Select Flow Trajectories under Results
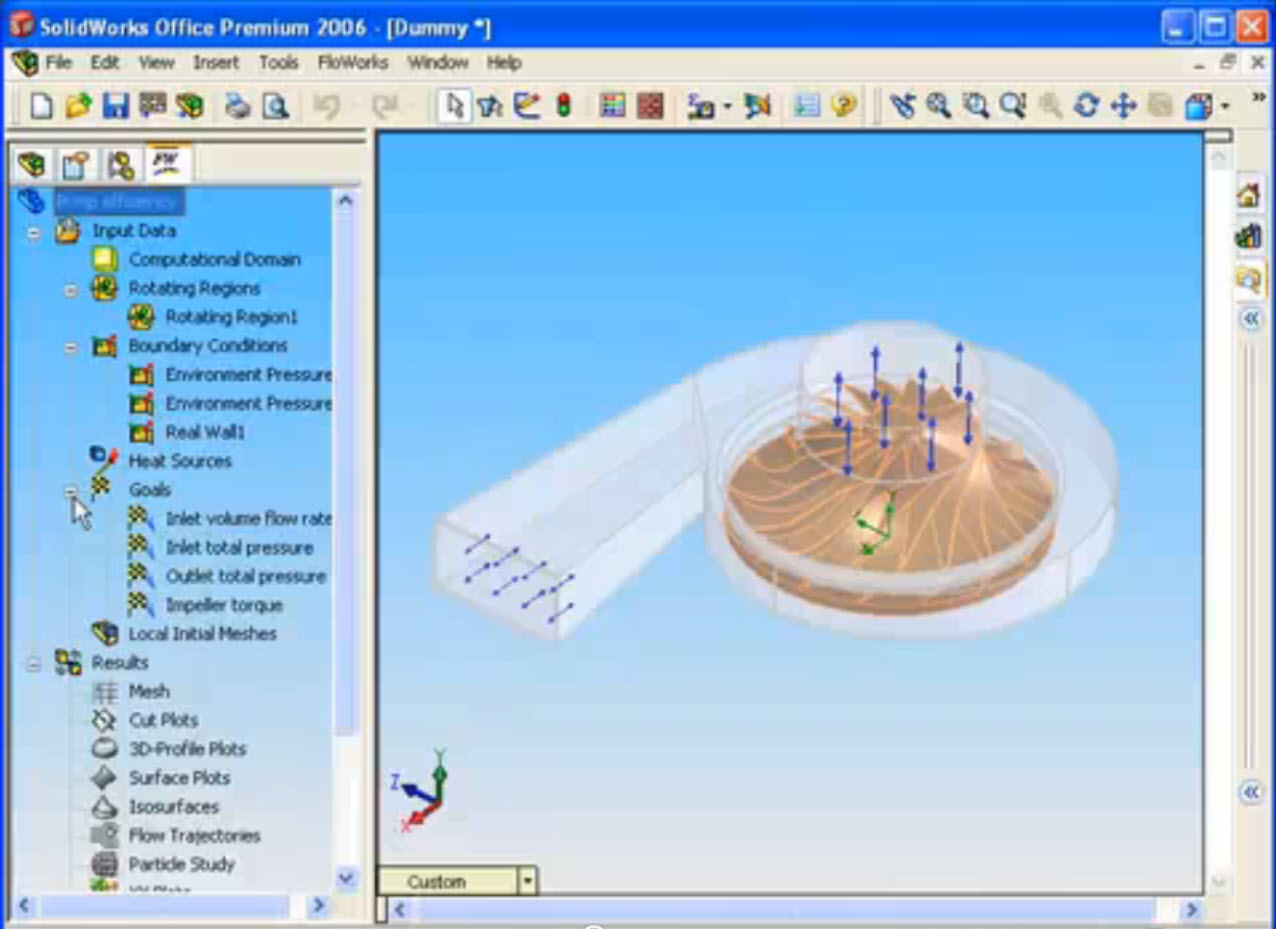 [194, 836]
